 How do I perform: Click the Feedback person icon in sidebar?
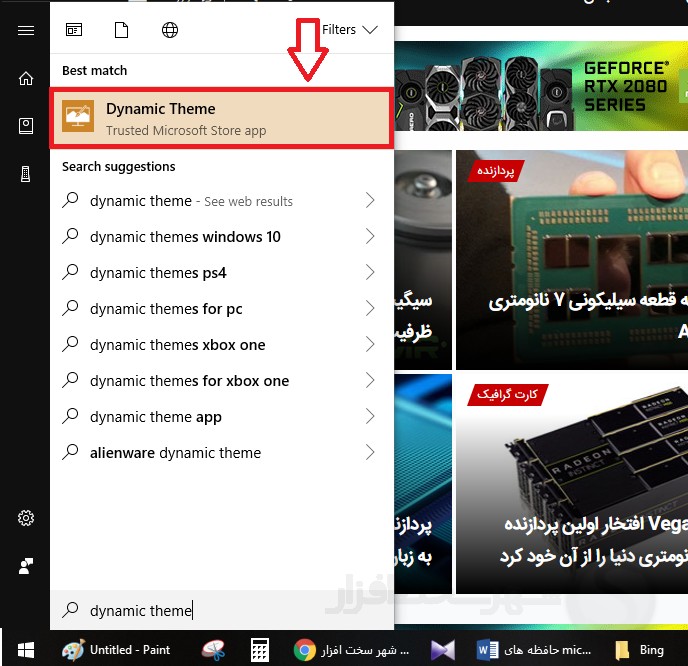click(26, 566)
